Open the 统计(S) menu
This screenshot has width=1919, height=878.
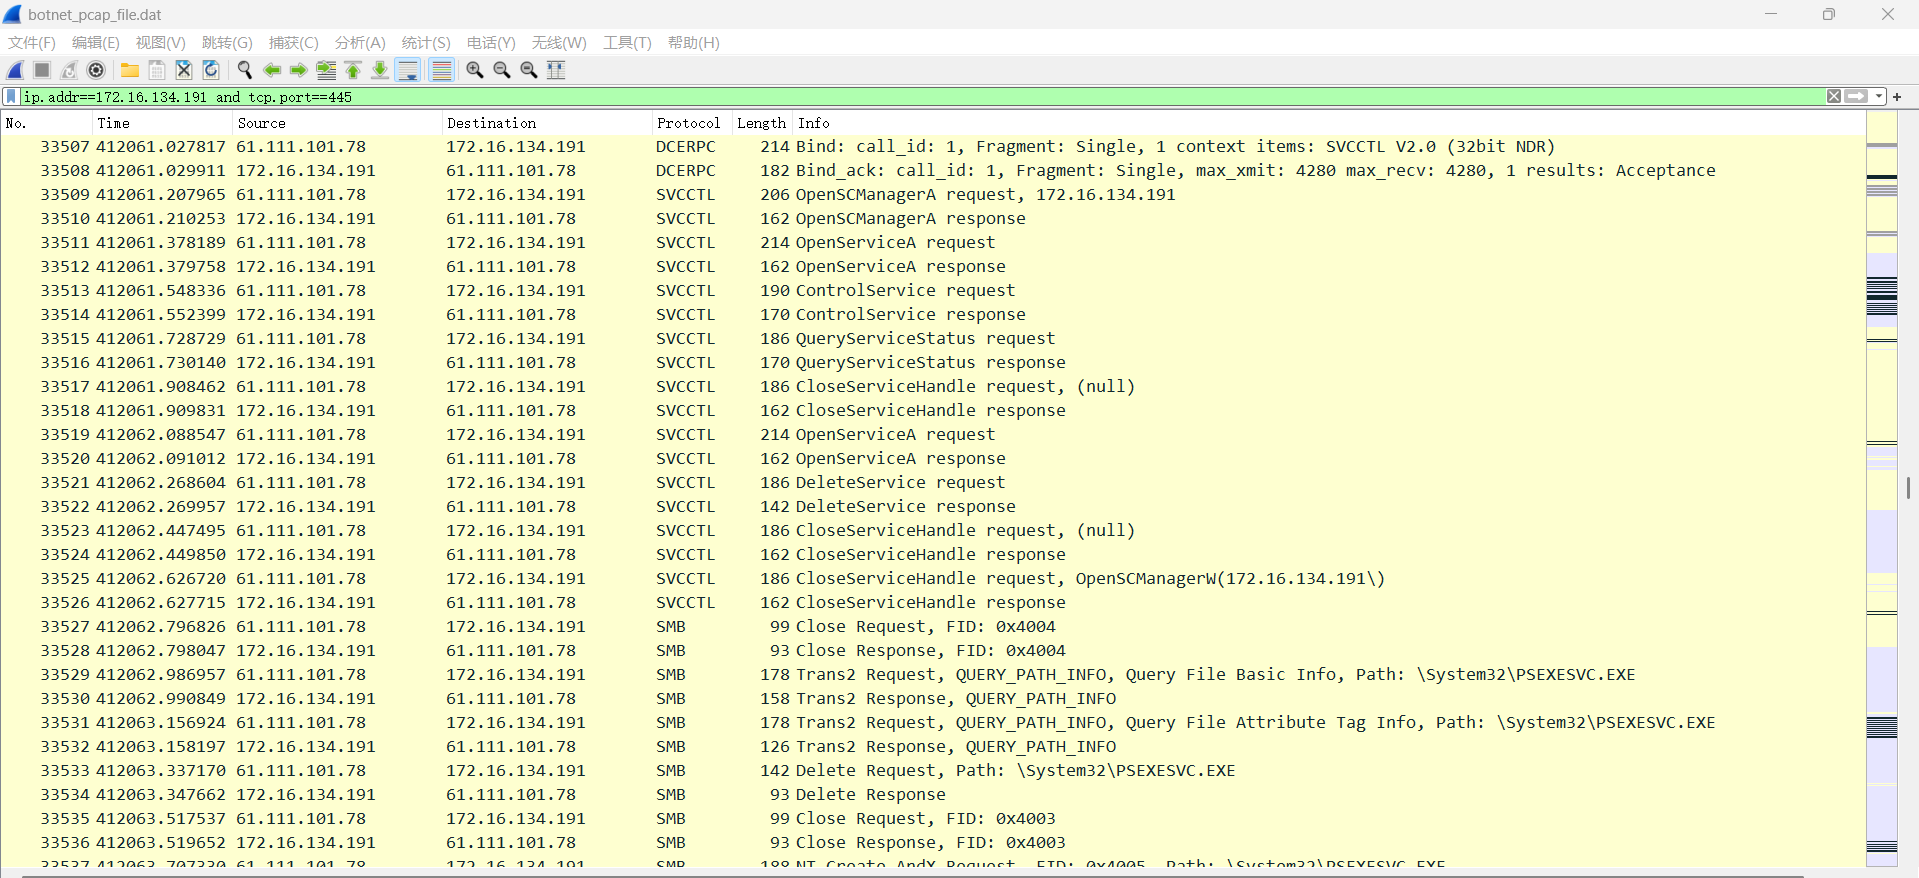(x=426, y=43)
